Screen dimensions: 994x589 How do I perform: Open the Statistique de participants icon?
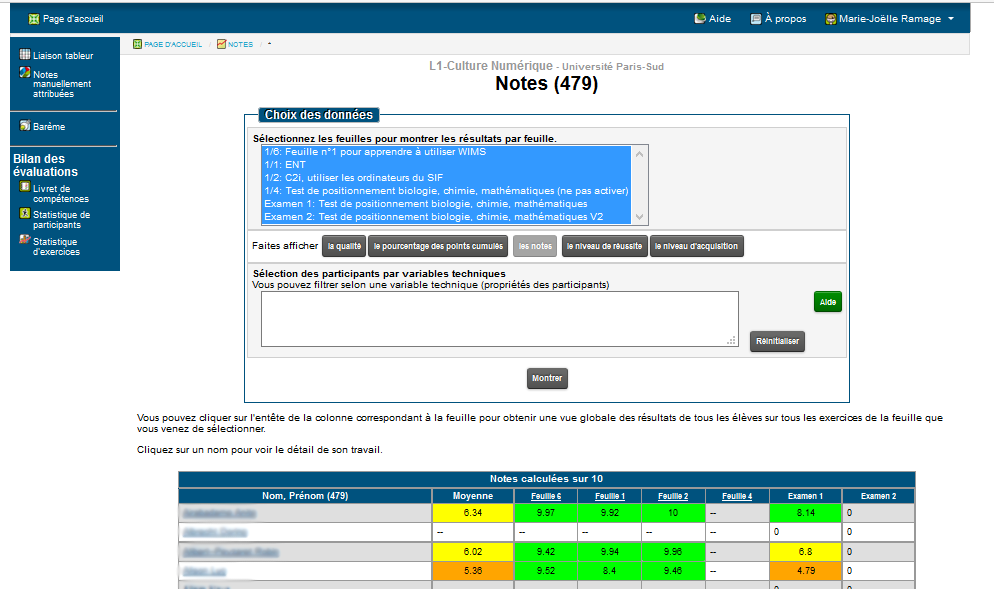pos(25,214)
